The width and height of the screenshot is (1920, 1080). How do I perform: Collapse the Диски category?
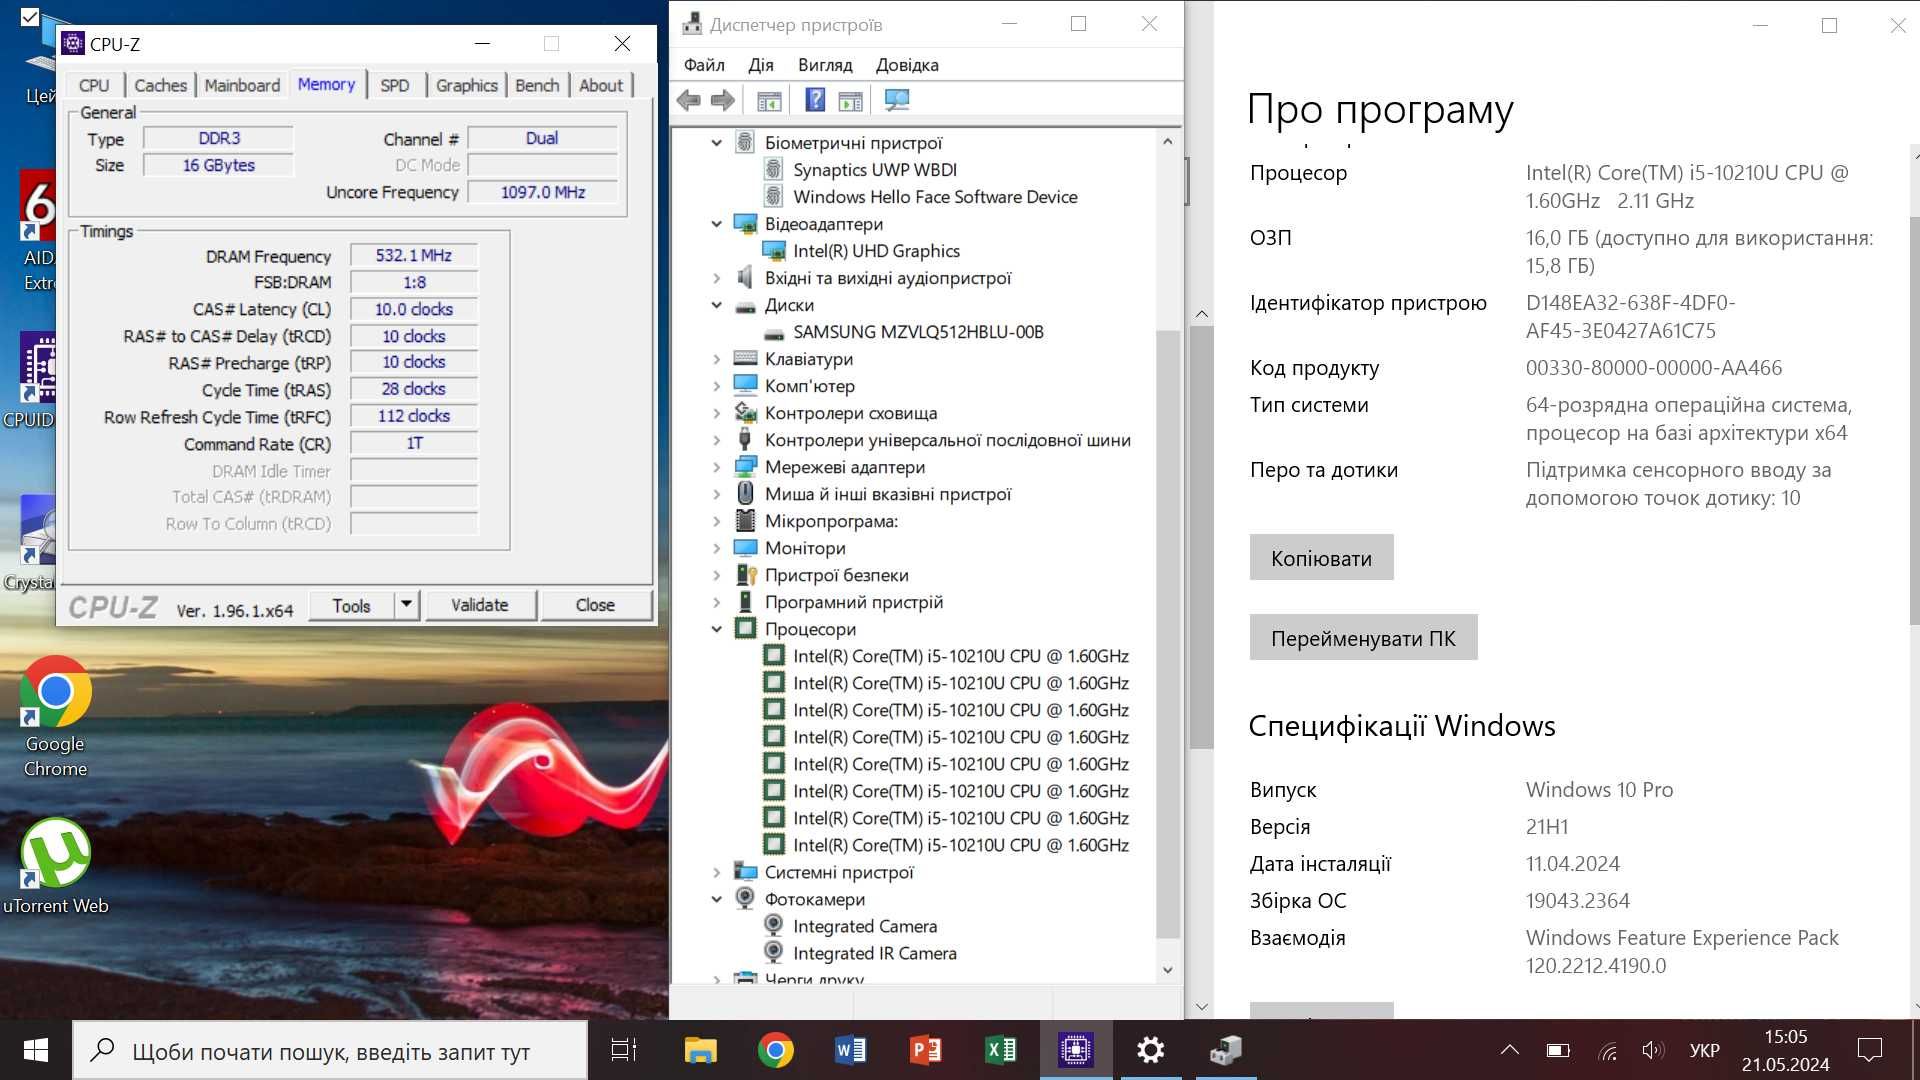pos(716,305)
